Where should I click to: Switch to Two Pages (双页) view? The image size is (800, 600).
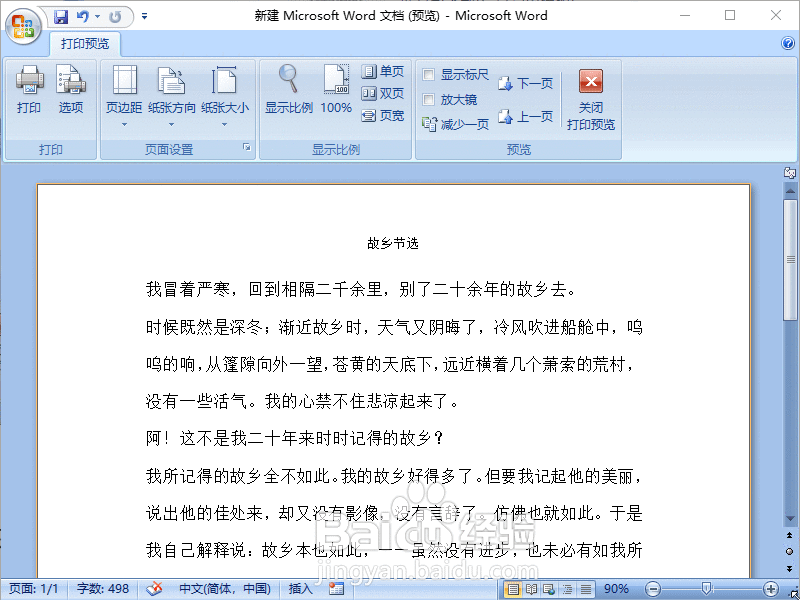(383, 94)
